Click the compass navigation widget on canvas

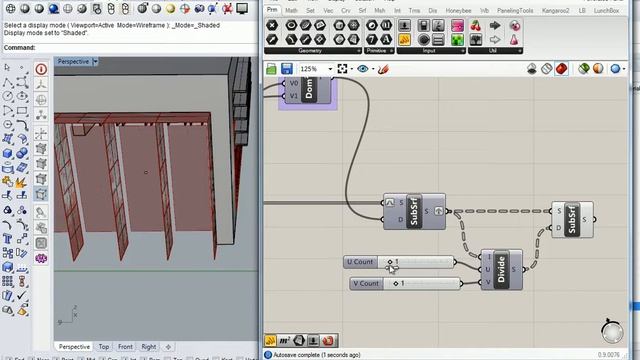[x=612, y=331]
